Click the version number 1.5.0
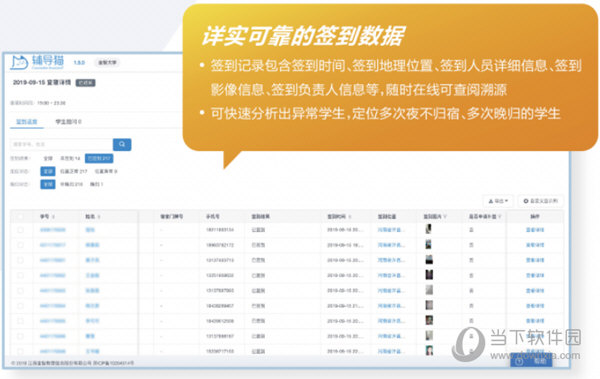Image resolution: width=600 pixels, height=379 pixels. pyautogui.click(x=79, y=62)
